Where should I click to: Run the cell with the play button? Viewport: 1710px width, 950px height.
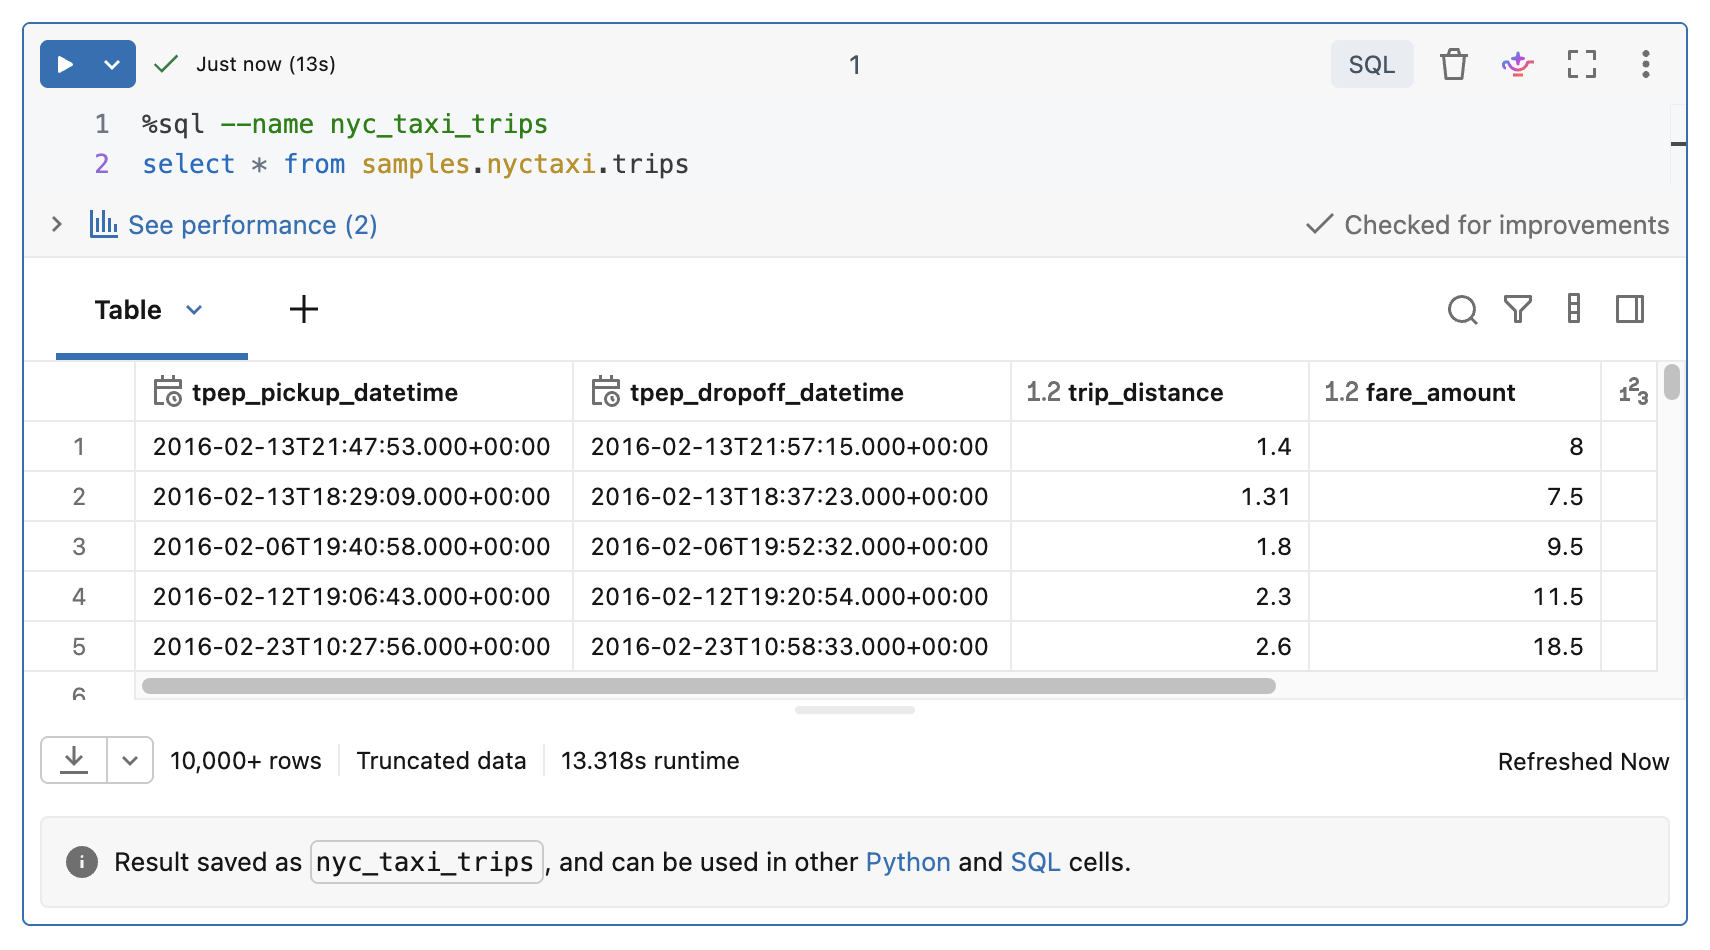point(65,64)
